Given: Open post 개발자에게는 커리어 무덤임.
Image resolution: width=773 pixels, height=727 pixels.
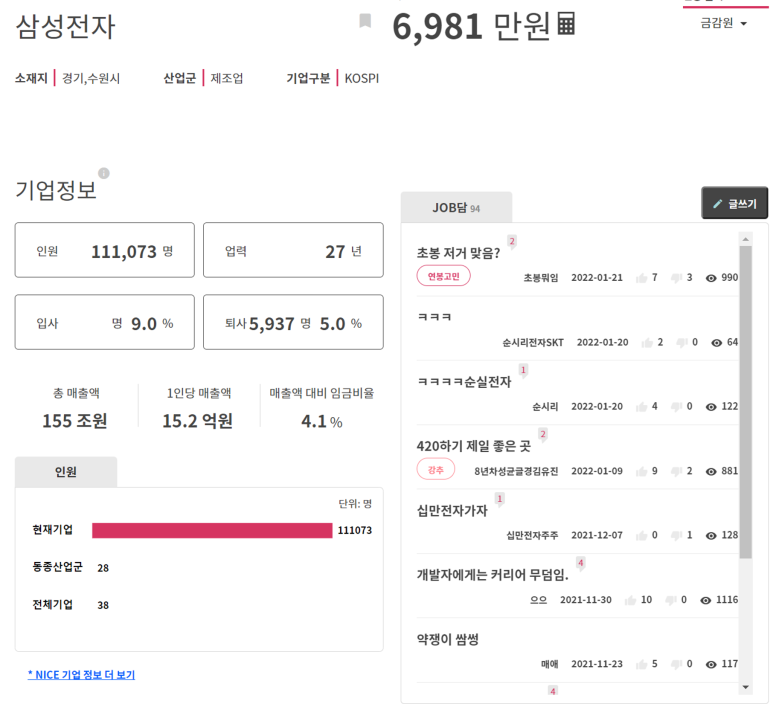Looking at the screenshot, I should [x=492, y=575].
